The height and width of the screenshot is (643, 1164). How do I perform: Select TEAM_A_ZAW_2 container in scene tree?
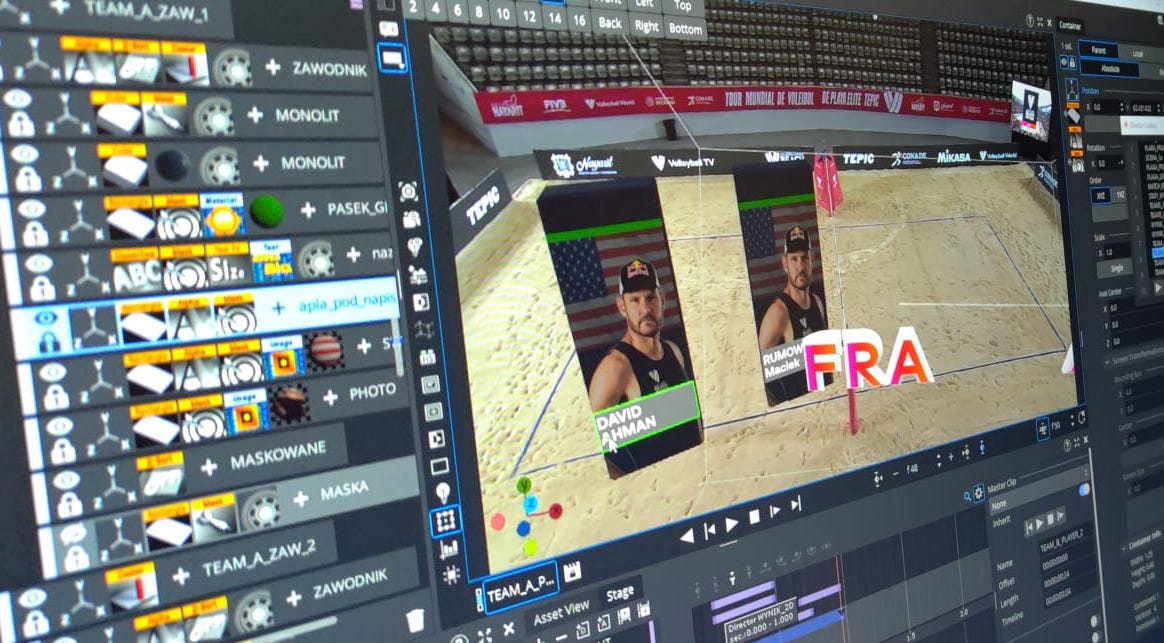pyautogui.click(x=259, y=560)
